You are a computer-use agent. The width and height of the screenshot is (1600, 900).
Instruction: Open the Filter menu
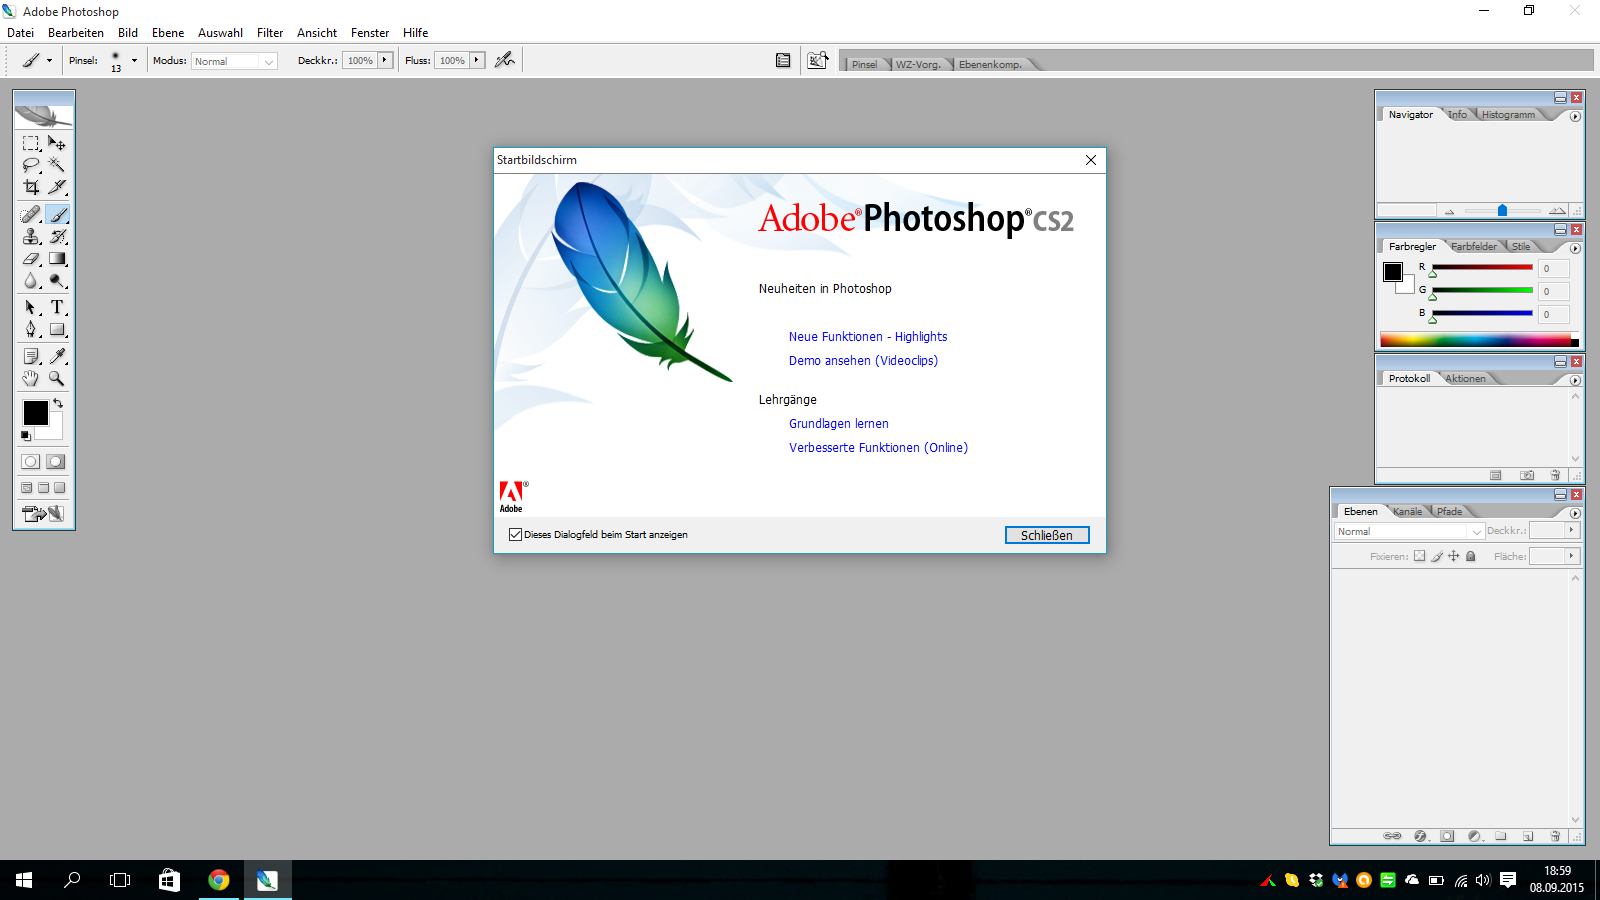click(270, 33)
